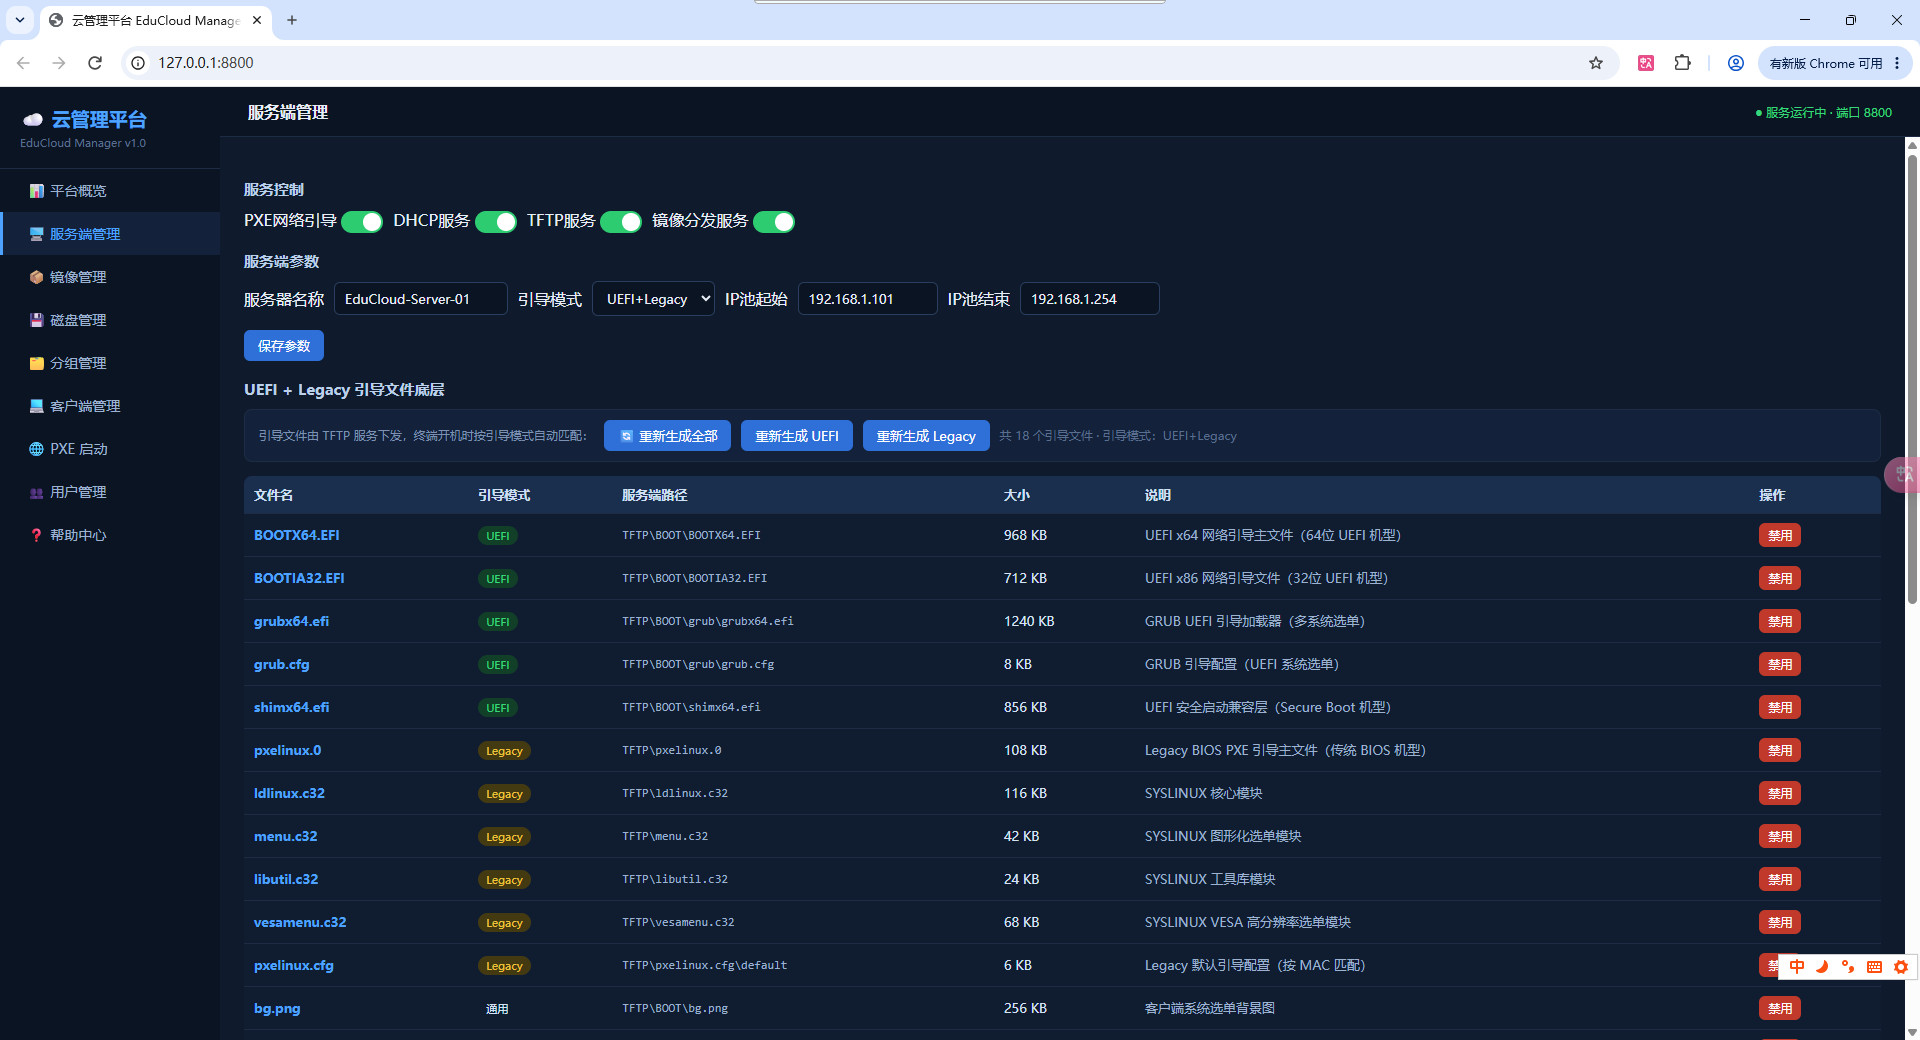The image size is (1920, 1040).
Task: Open 平台概览 in the sidebar
Action: [x=110, y=191]
